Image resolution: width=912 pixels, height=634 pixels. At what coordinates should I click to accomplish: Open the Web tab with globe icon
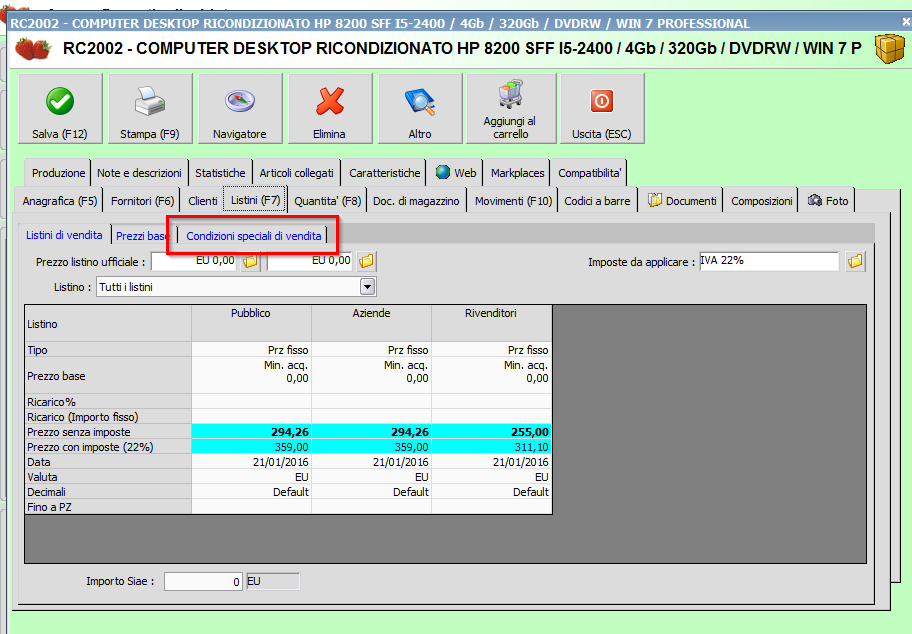(456, 173)
